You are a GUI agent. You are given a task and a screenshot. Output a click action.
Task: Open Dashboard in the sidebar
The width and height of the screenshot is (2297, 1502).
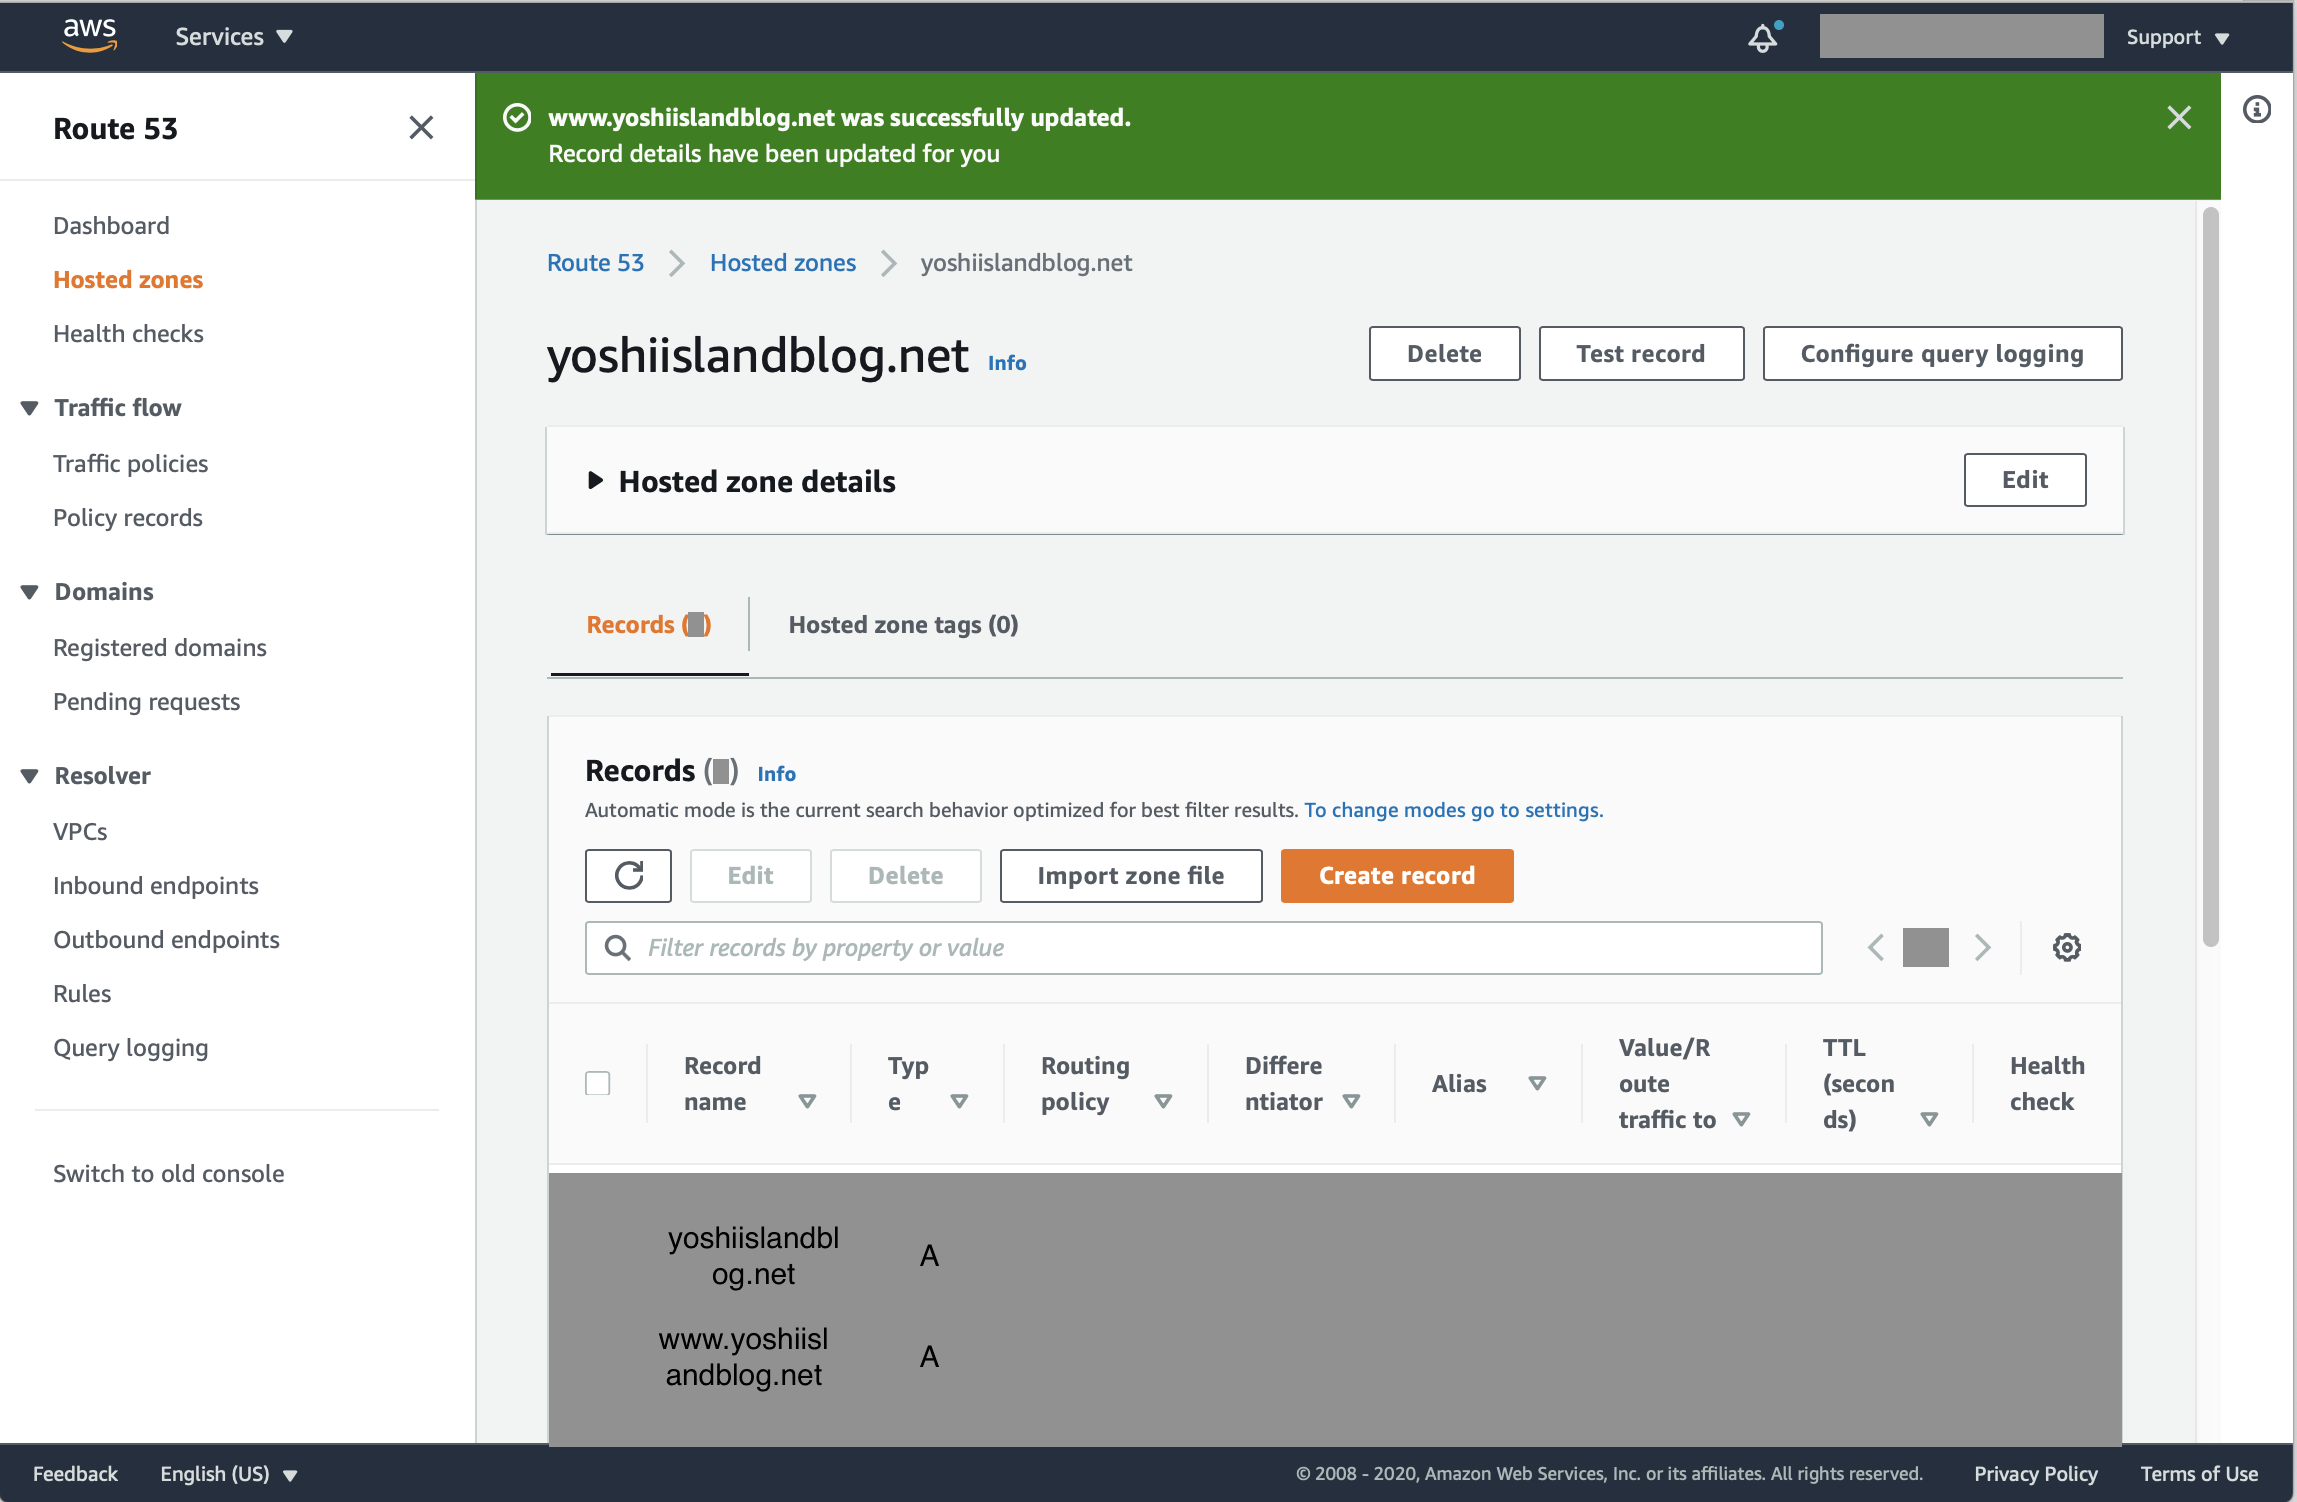click(111, 225)
